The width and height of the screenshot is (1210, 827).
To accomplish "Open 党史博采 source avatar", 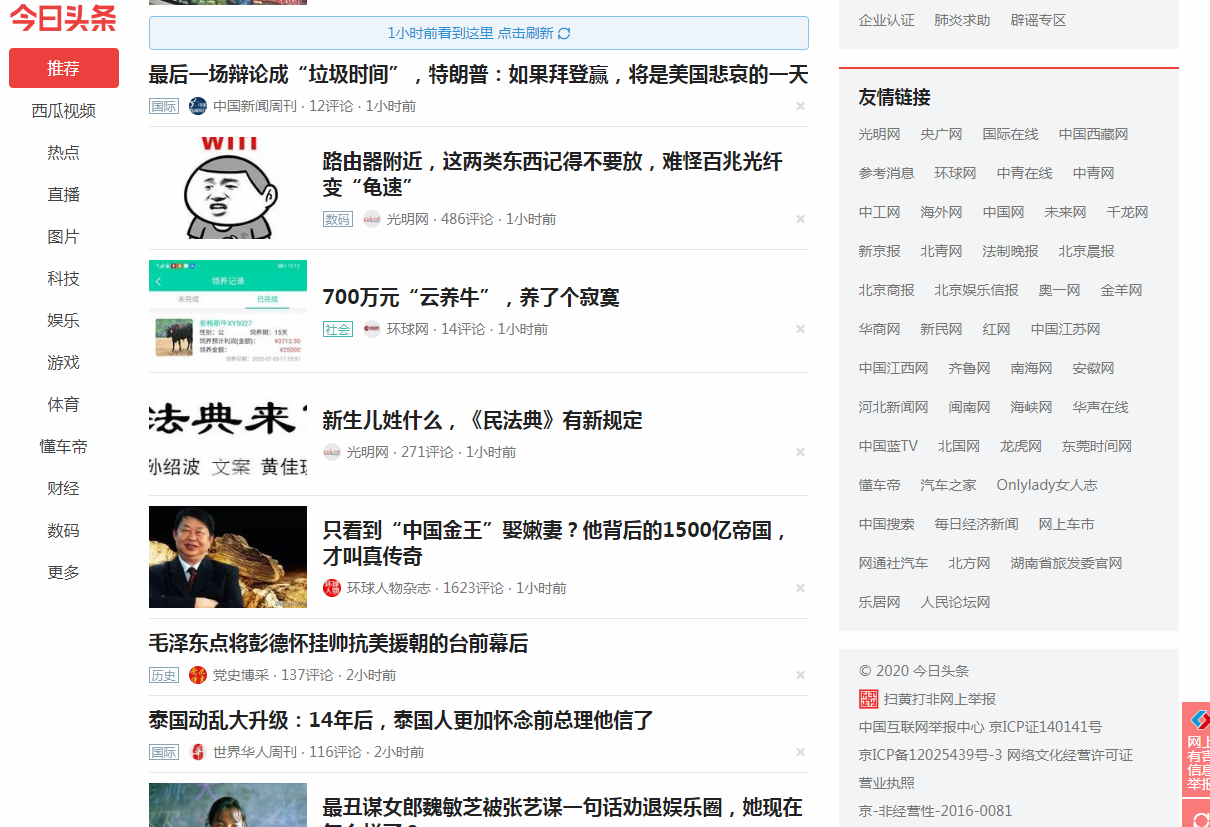I will (198, 675).
